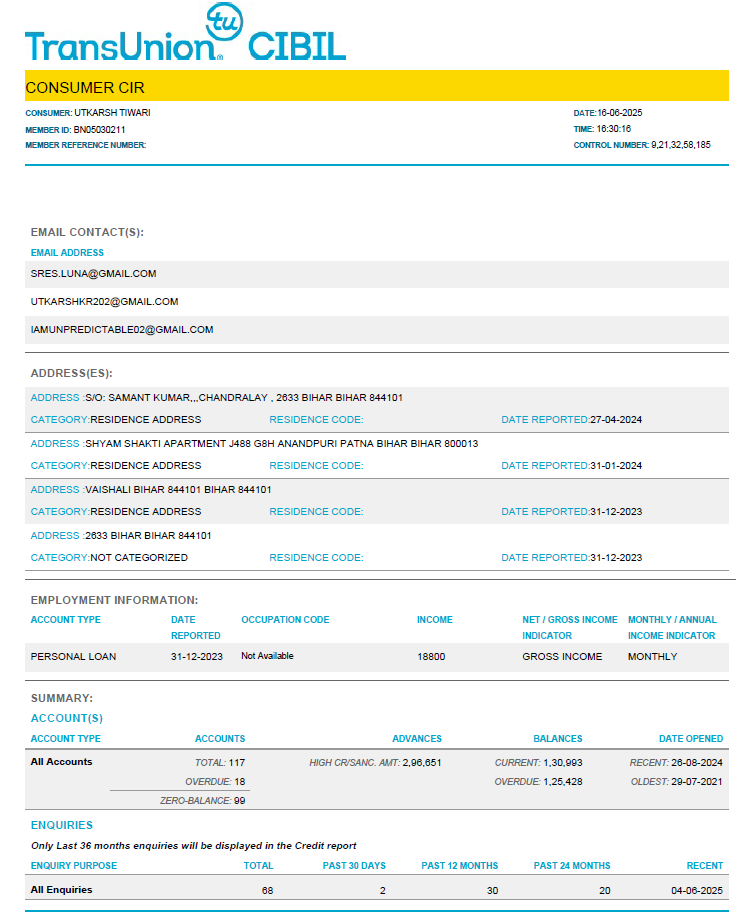Click the DATE OPENED column header
This screenshot has width=736, height=912.
coord(691,739)
